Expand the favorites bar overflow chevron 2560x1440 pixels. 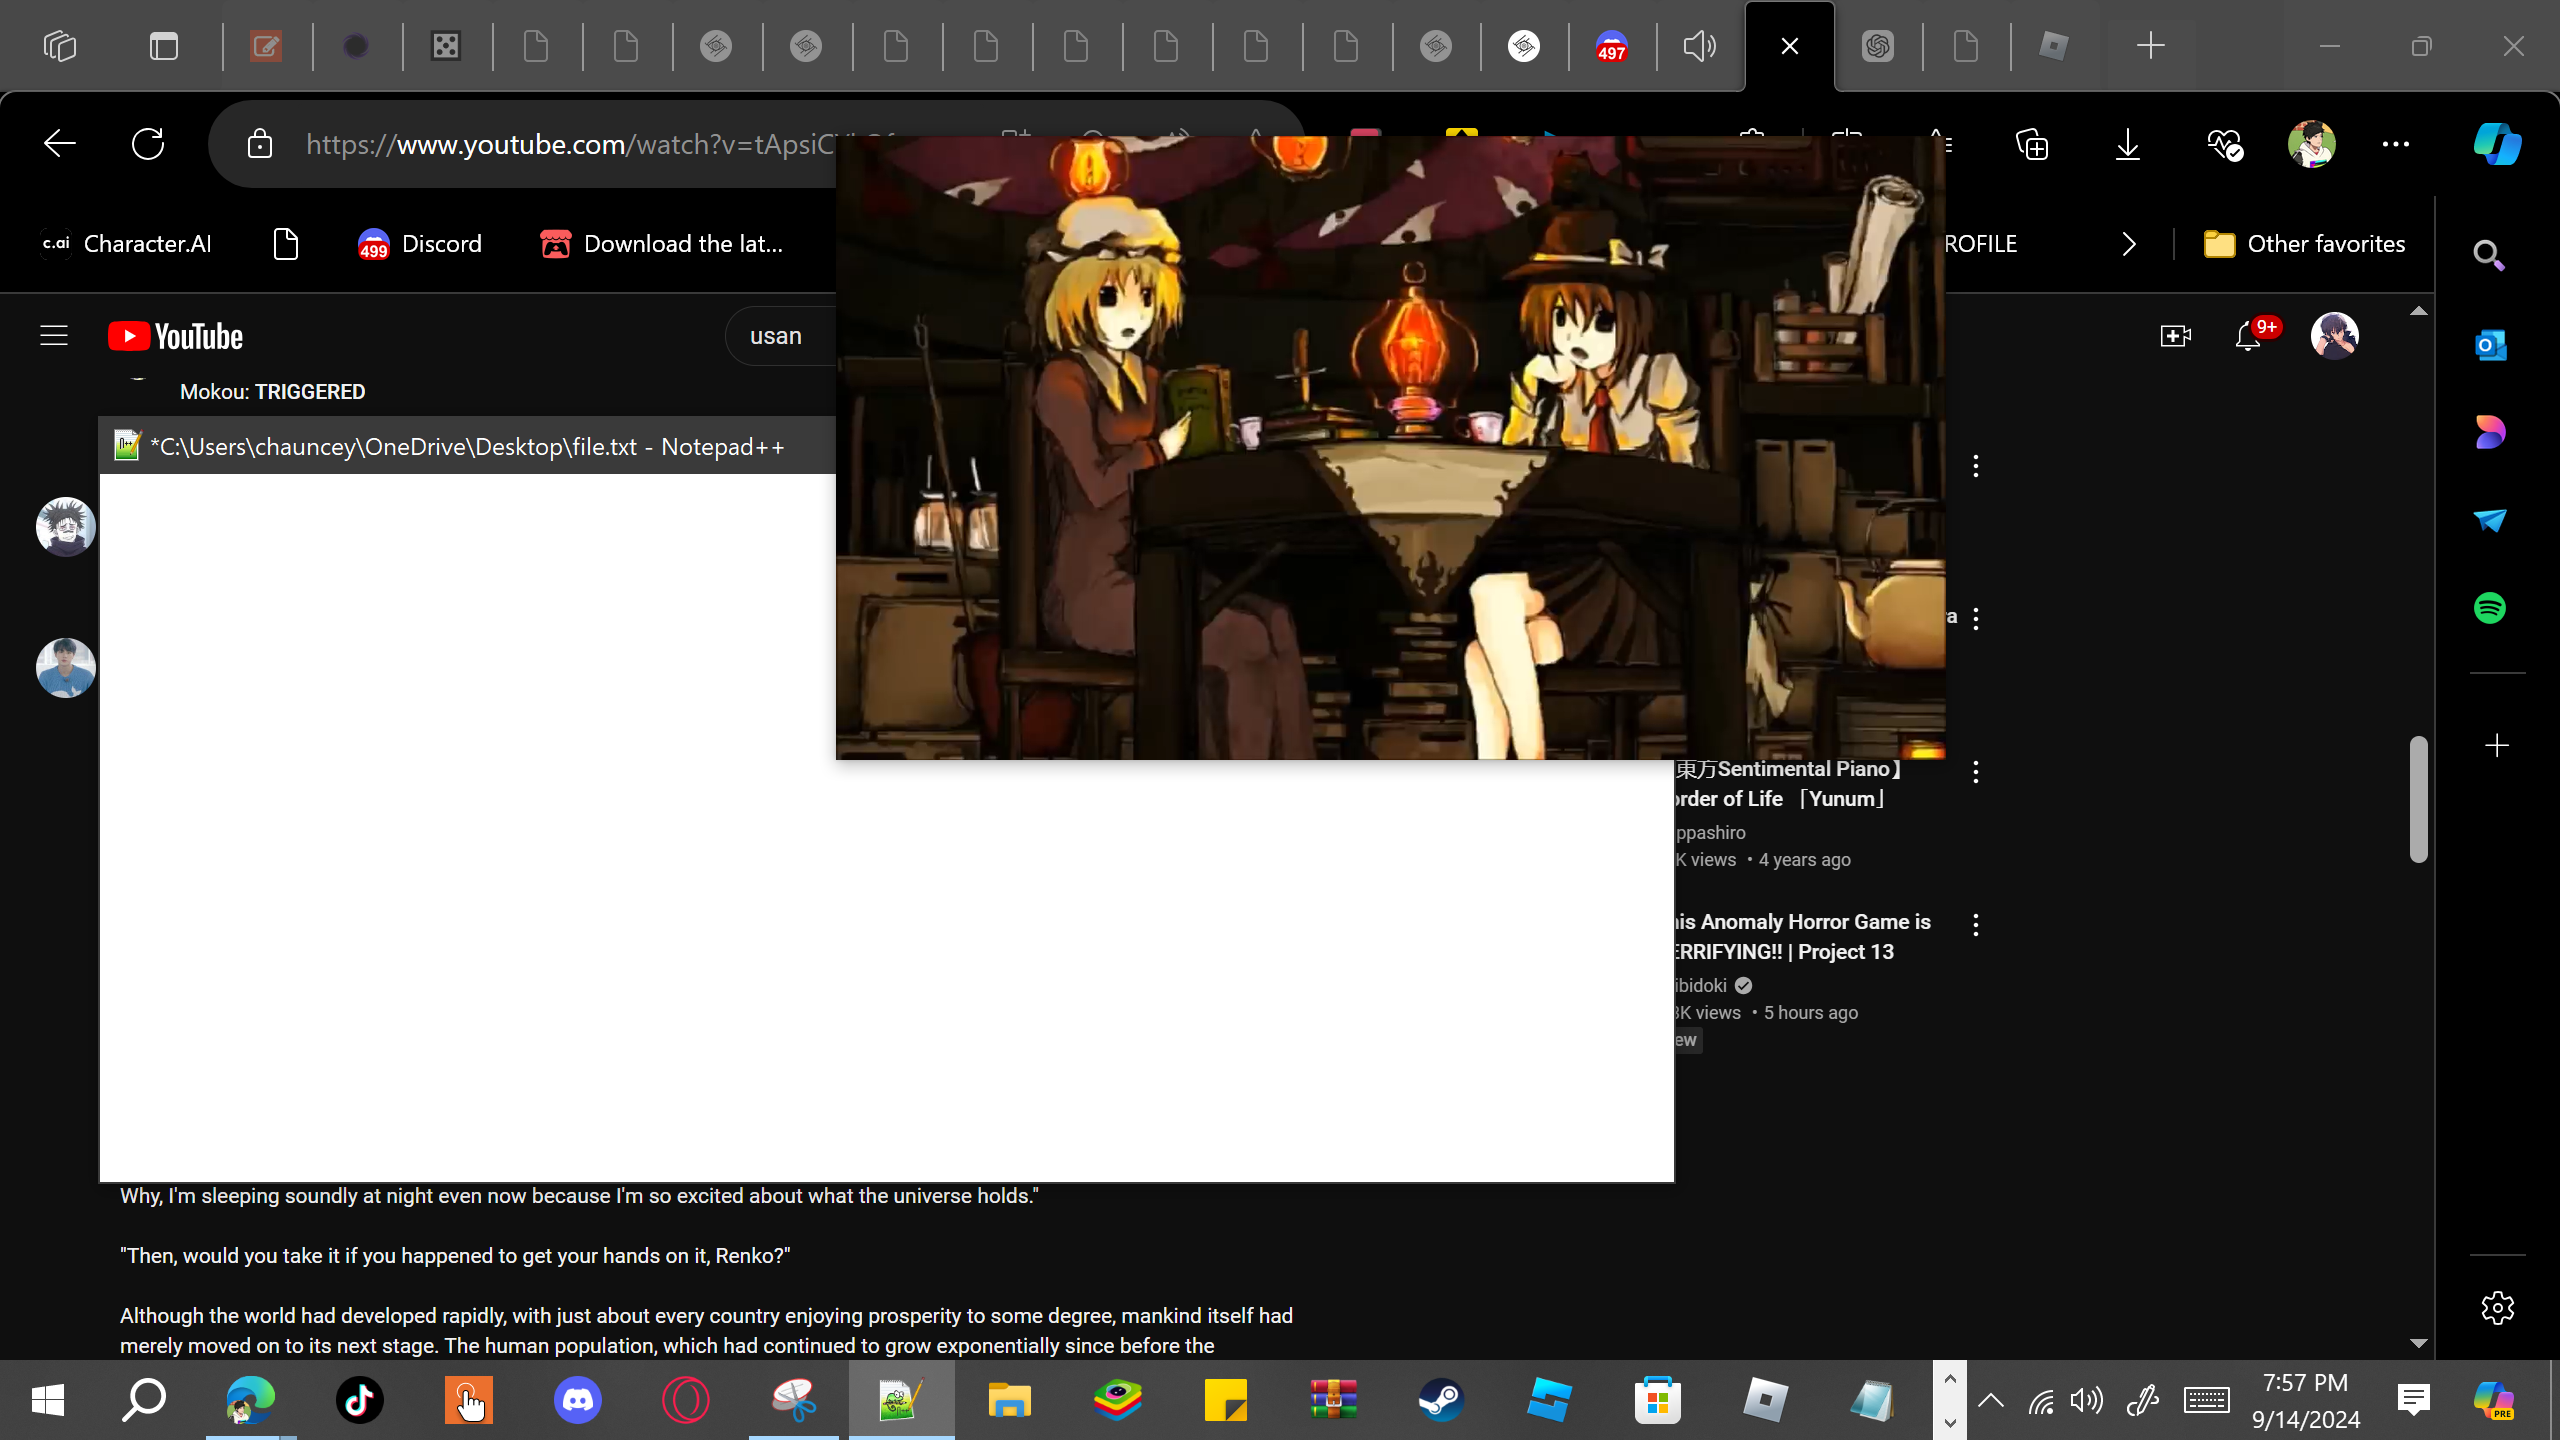2129,244
